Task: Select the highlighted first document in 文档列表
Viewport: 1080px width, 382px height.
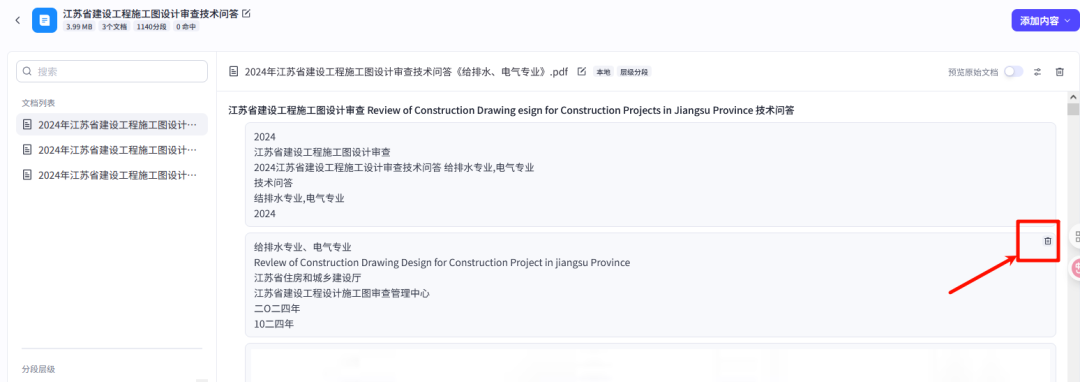Action: click(112, 125)
